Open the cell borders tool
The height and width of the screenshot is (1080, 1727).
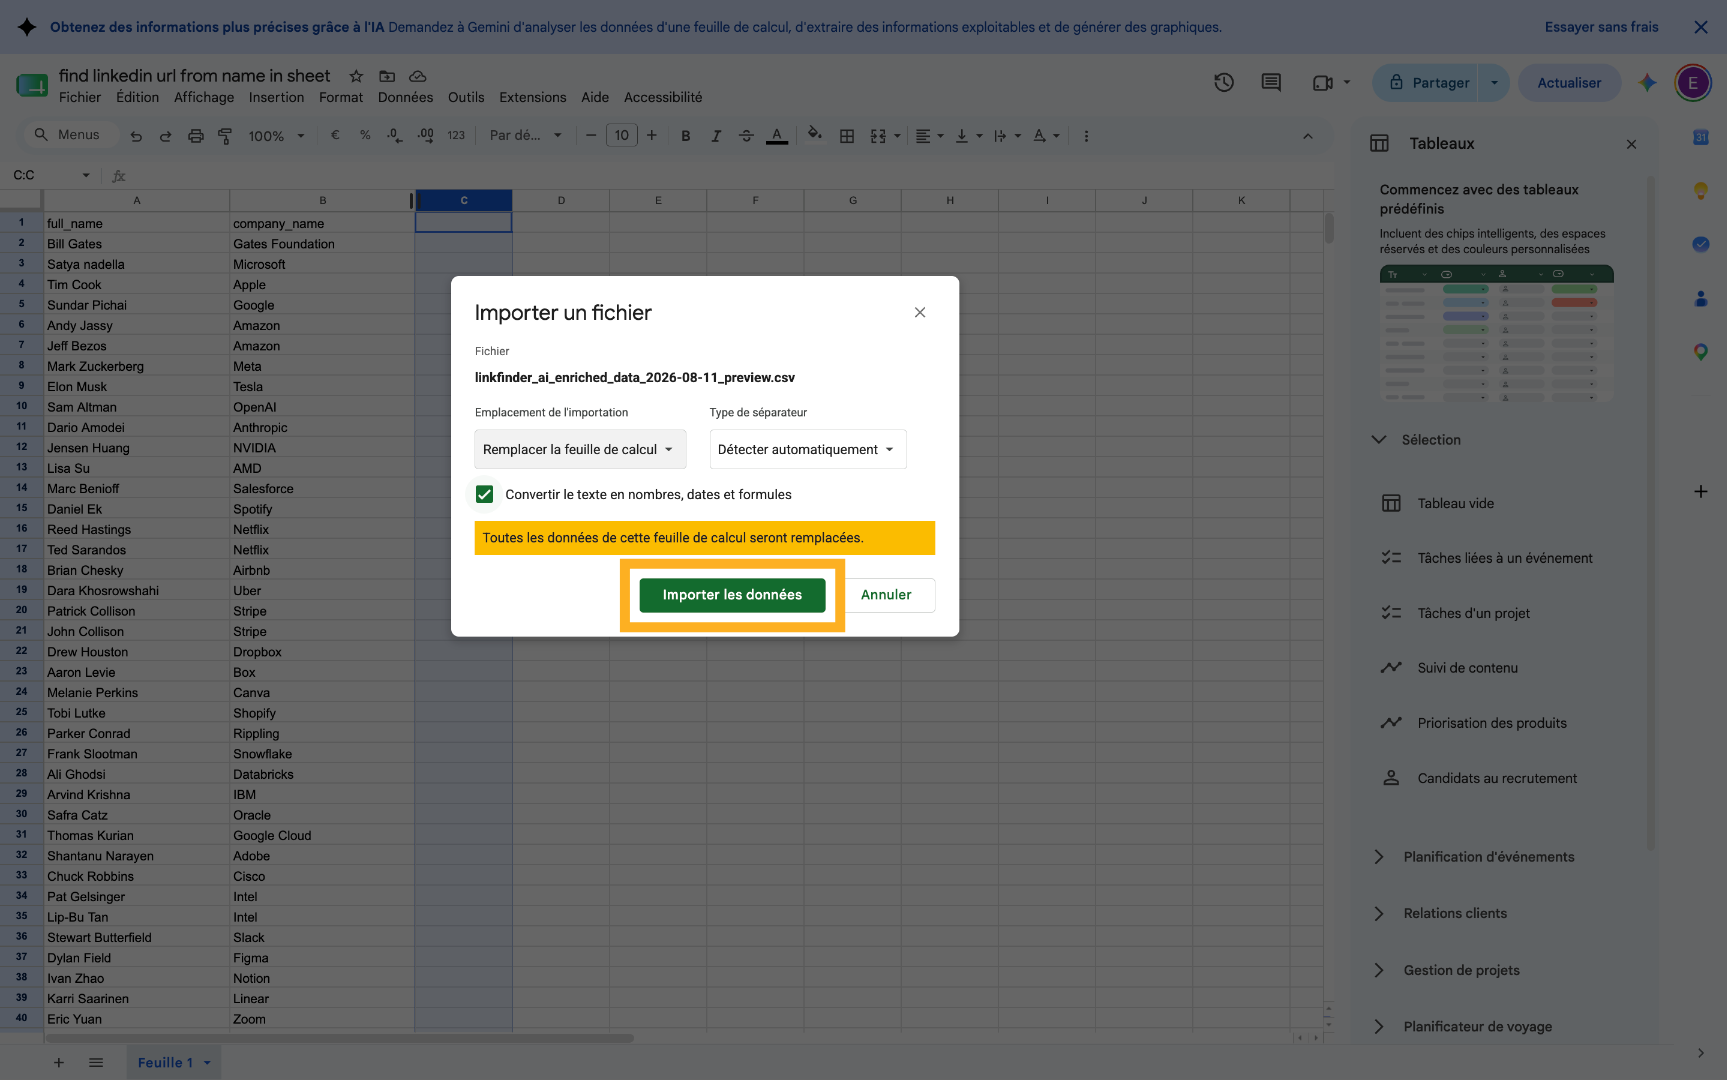point(847,136)
